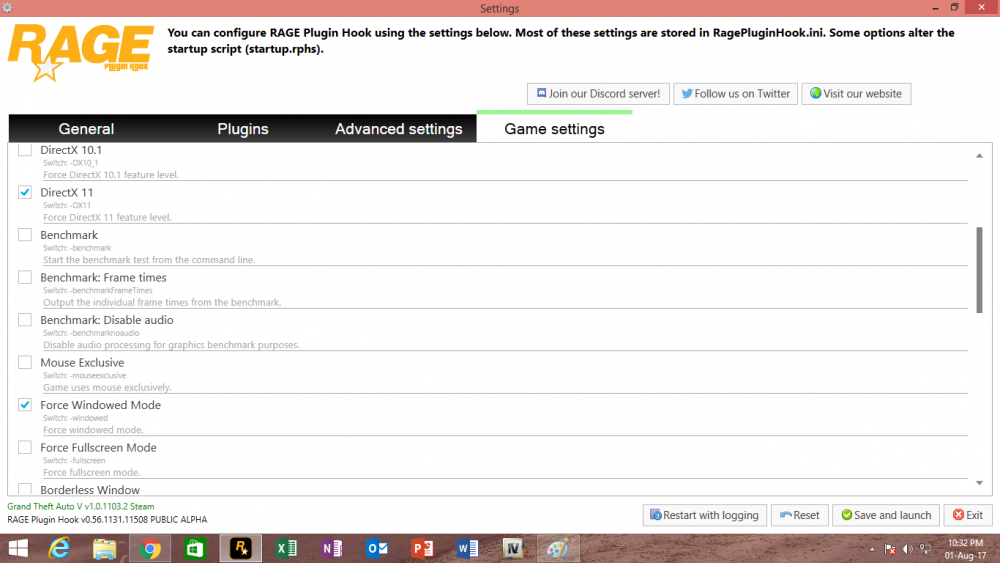Click scrollbar down arrow in settings list
Screen dimensions: 1000x563
[x=979, y=483]
